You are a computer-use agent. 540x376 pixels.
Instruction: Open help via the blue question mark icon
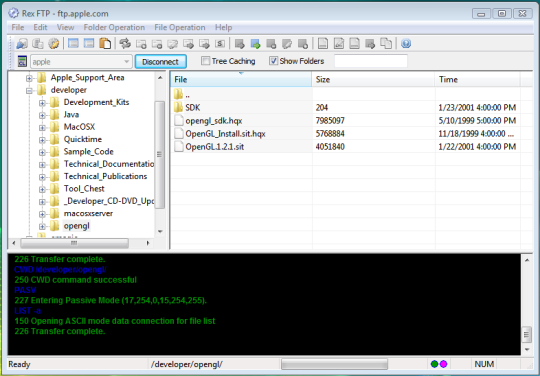pyautogui.click(x=406, y=44)
